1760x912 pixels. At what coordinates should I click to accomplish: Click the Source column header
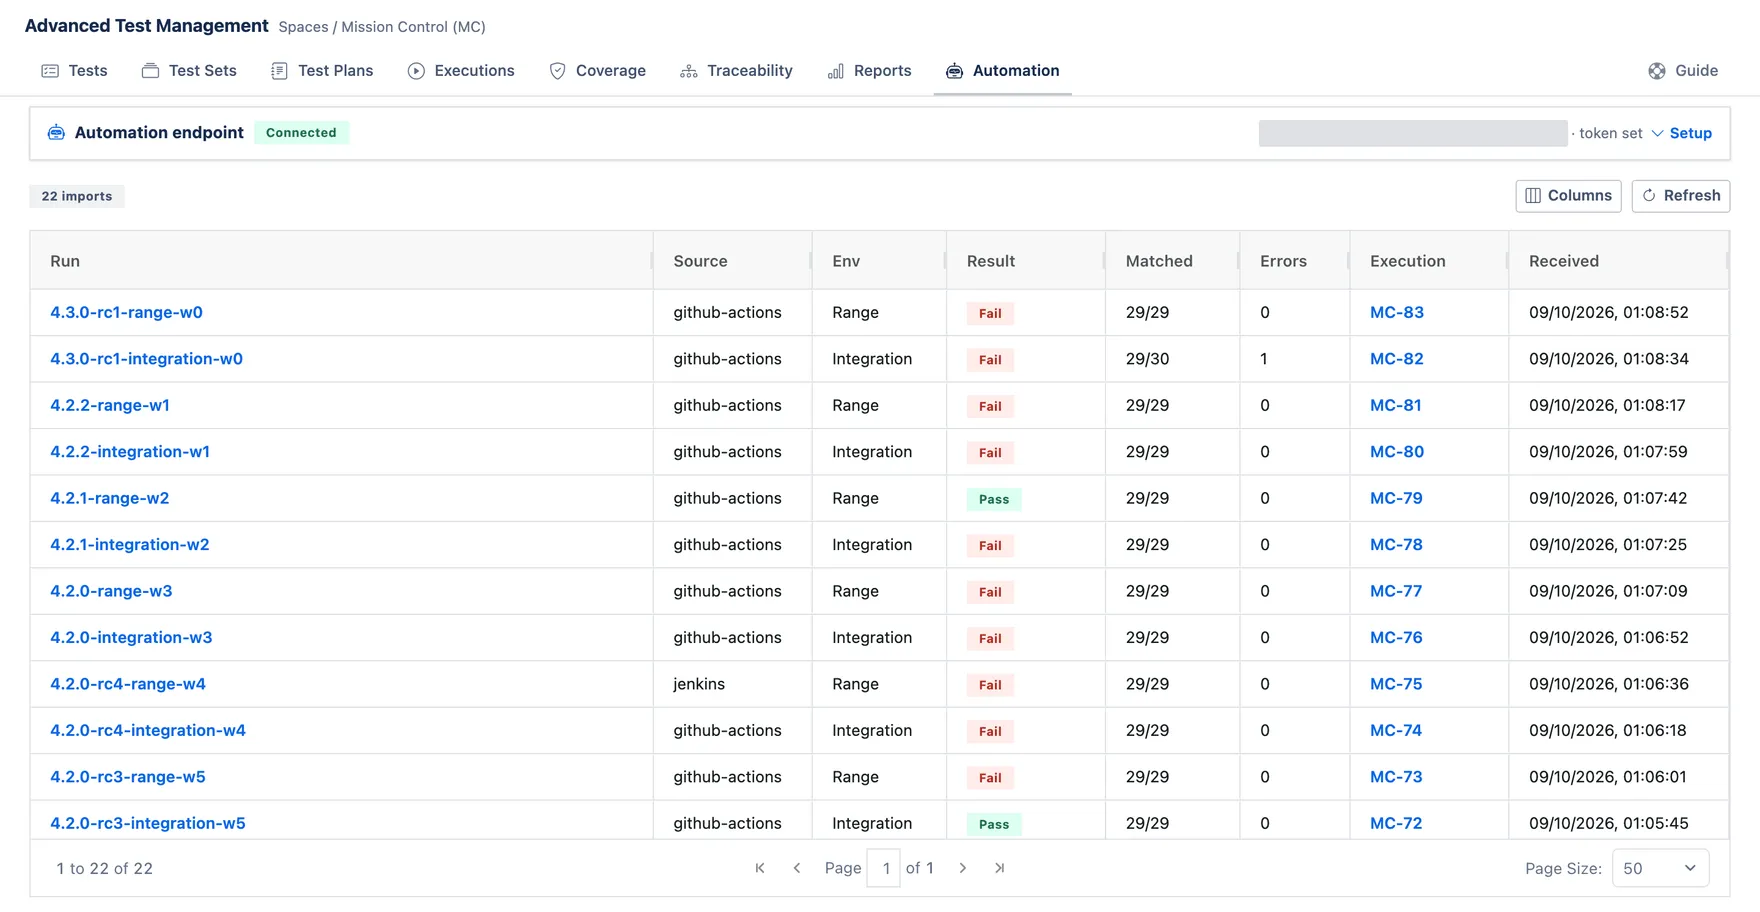coord(732,261)
